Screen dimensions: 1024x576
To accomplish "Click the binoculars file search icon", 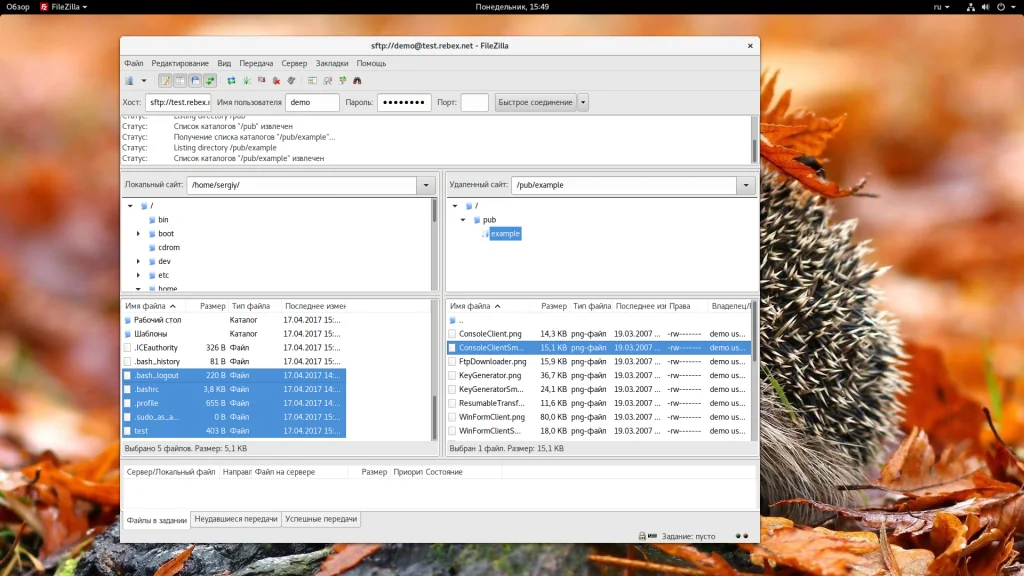I will [x=357, y=80].
